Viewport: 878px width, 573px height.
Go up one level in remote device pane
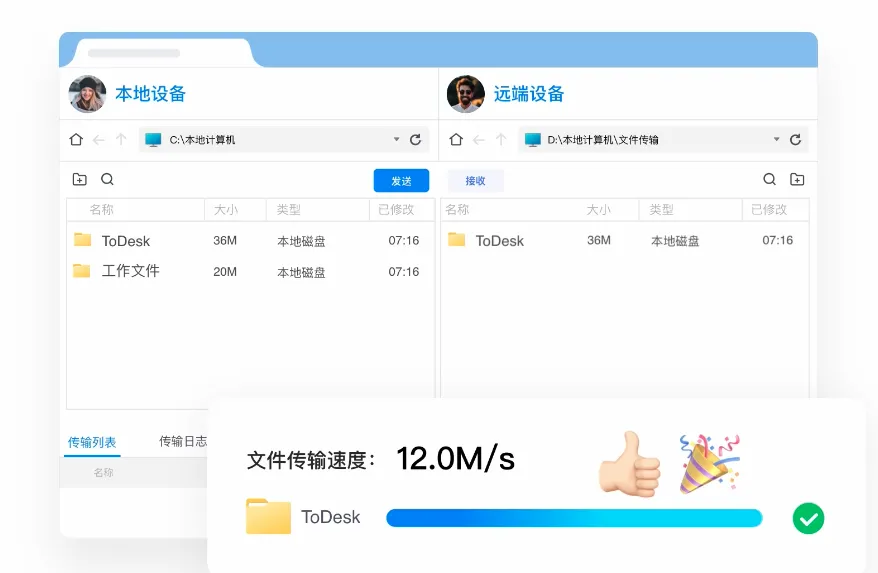[501, 139]
